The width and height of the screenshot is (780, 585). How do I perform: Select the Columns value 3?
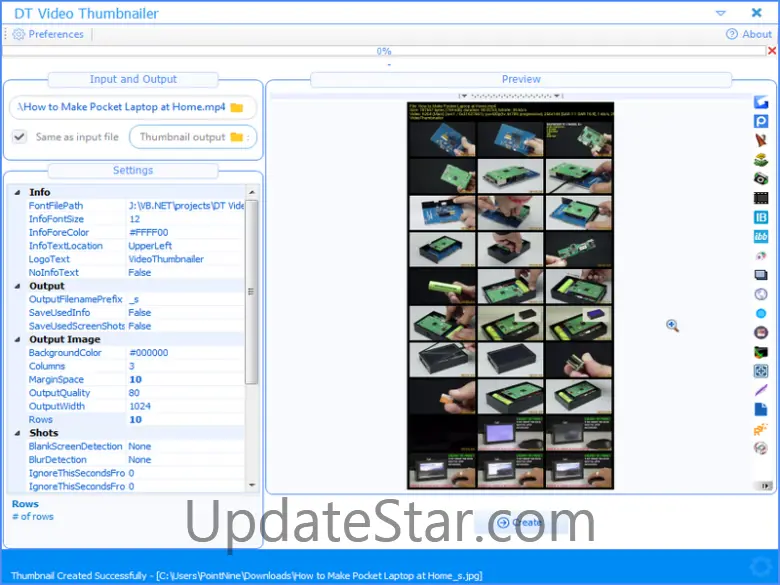point(186,366)
